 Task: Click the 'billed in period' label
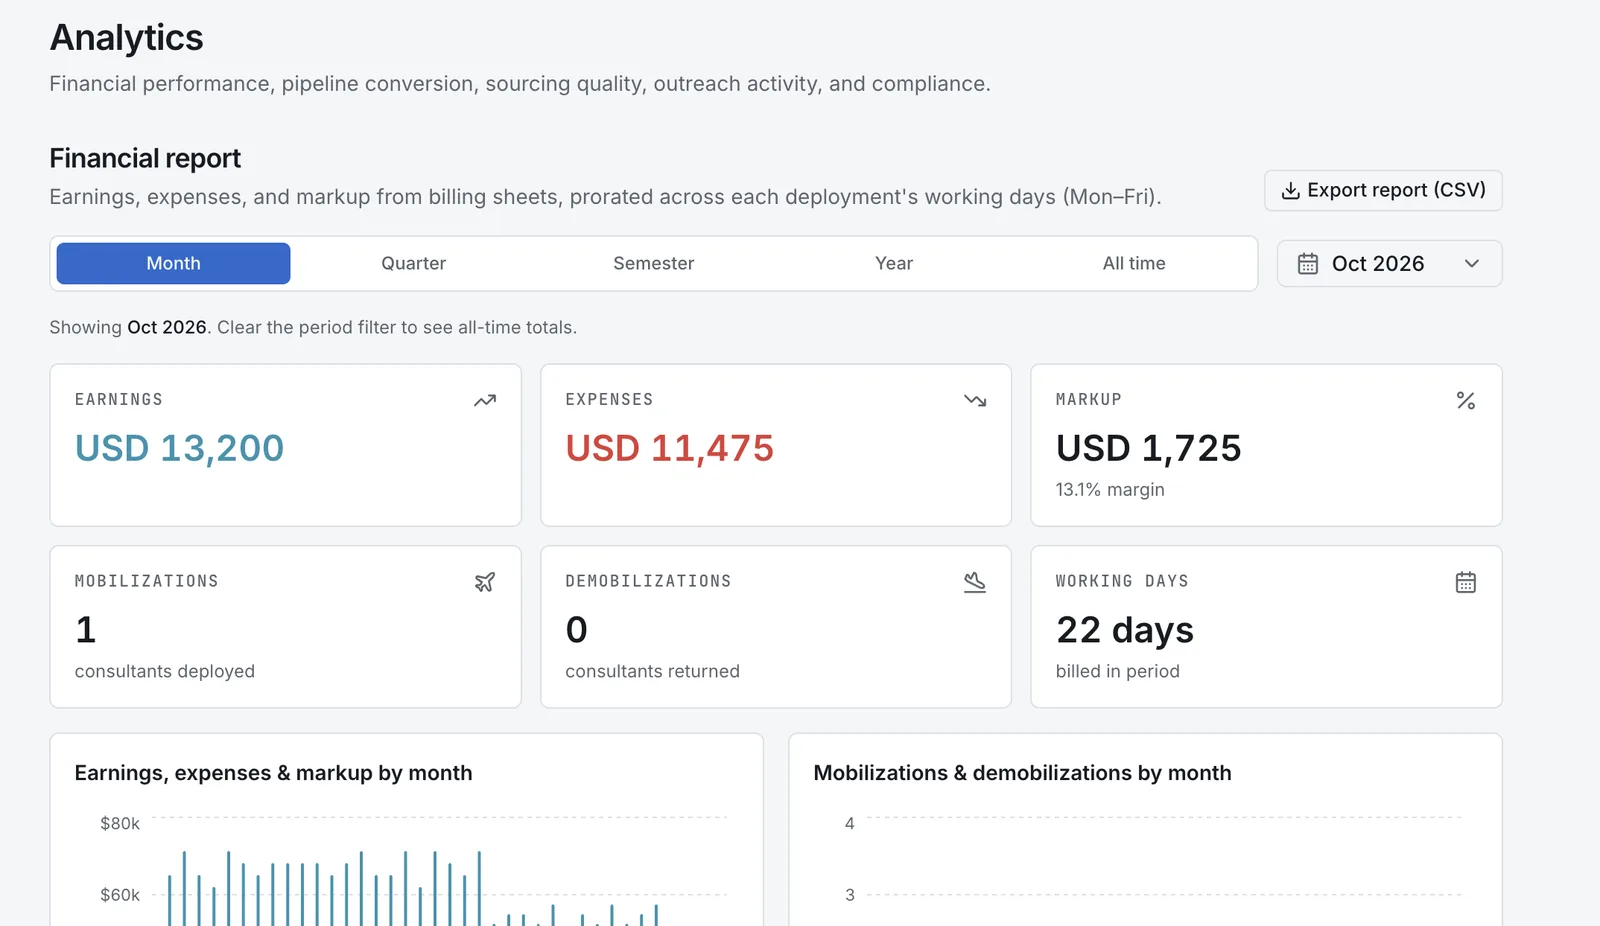1118,671
